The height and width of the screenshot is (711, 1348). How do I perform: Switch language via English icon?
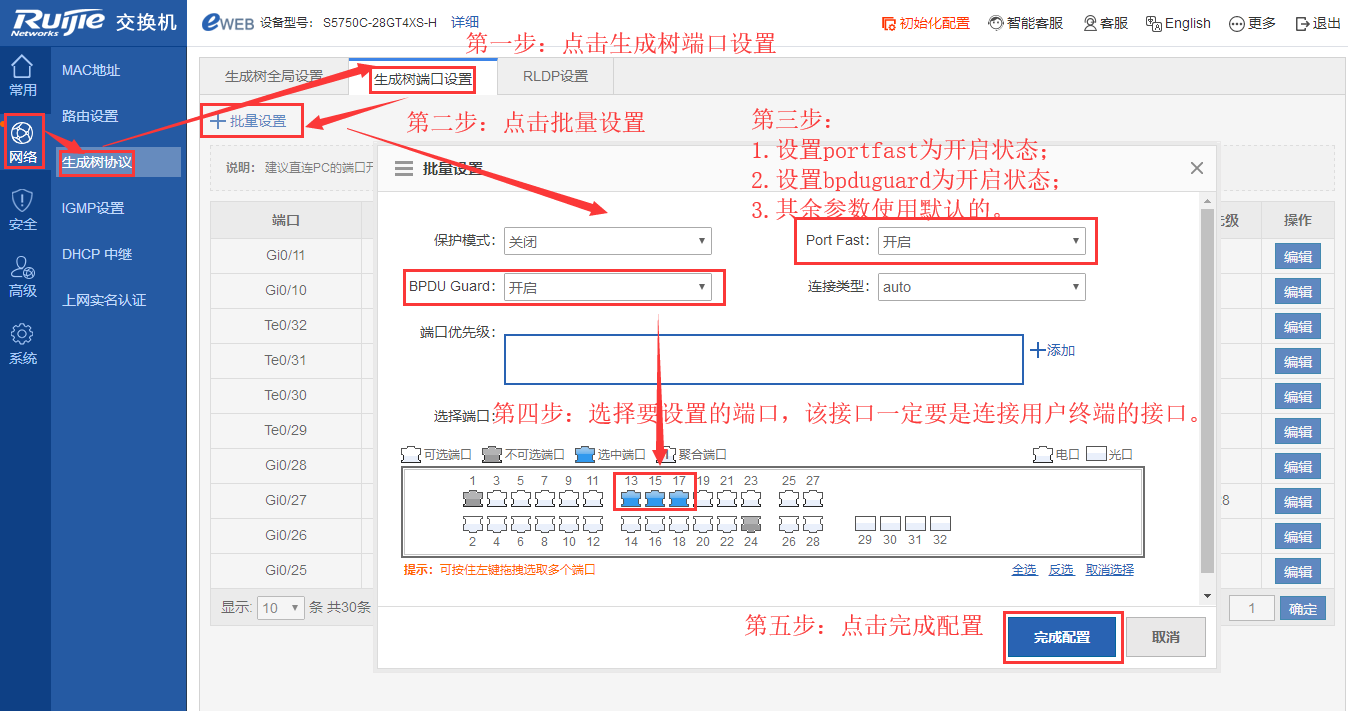click(1153, 23)
